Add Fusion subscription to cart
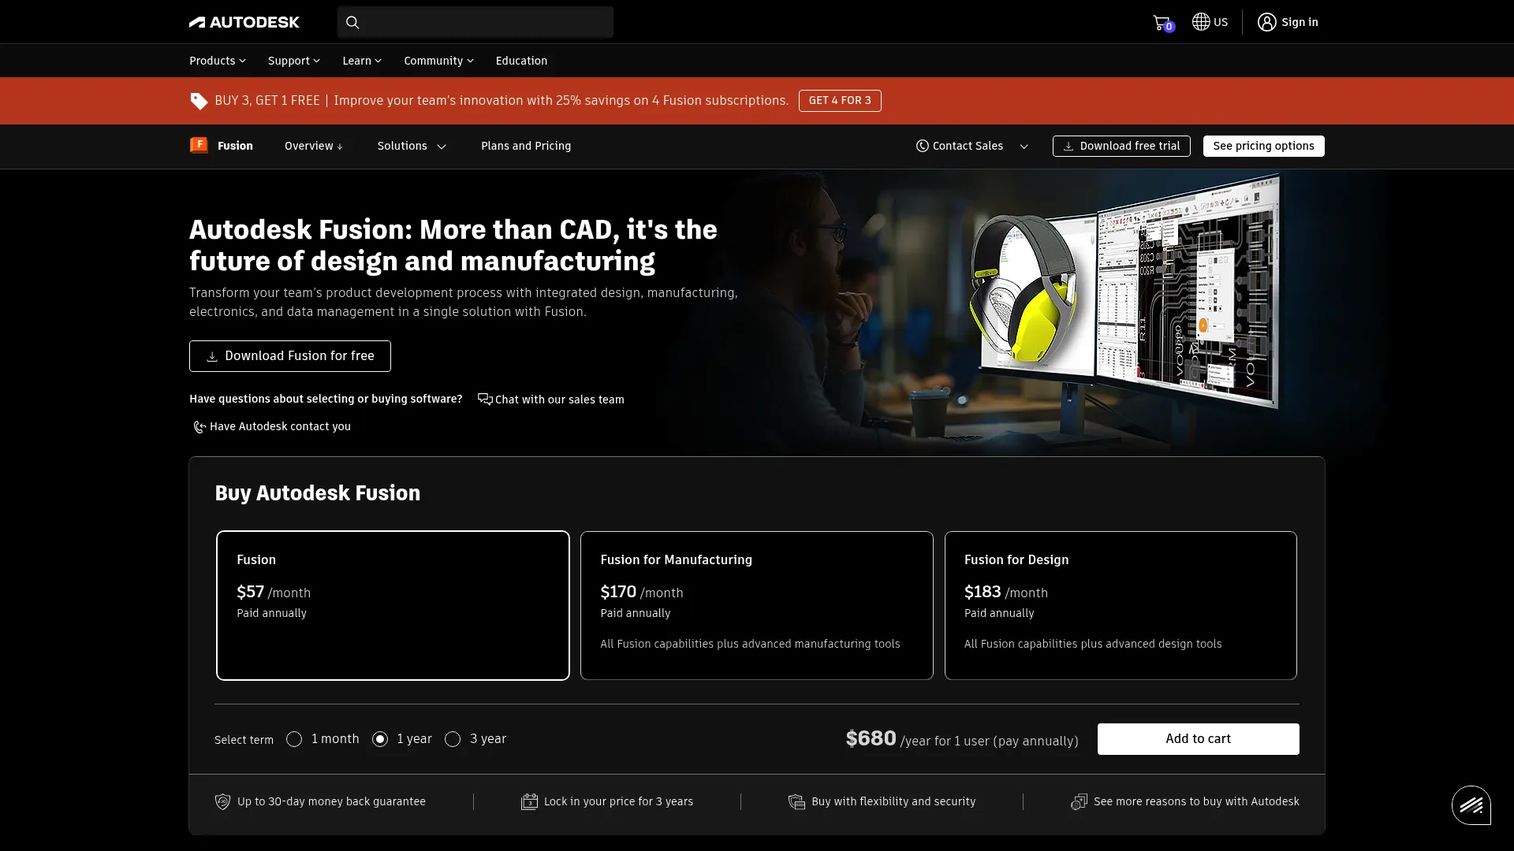This screenshot has height=851, width=1514. tap(1198, 739)
